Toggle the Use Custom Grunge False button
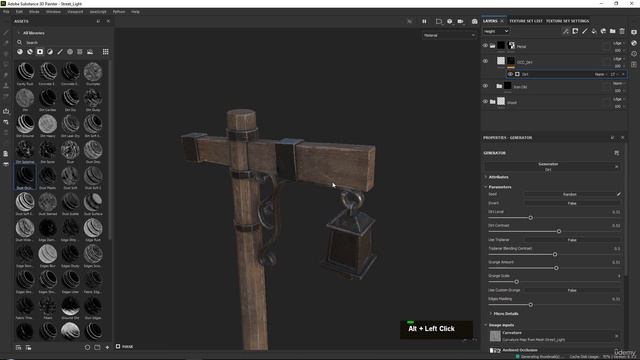Viewport: 640px width, 360px height. 572,290
